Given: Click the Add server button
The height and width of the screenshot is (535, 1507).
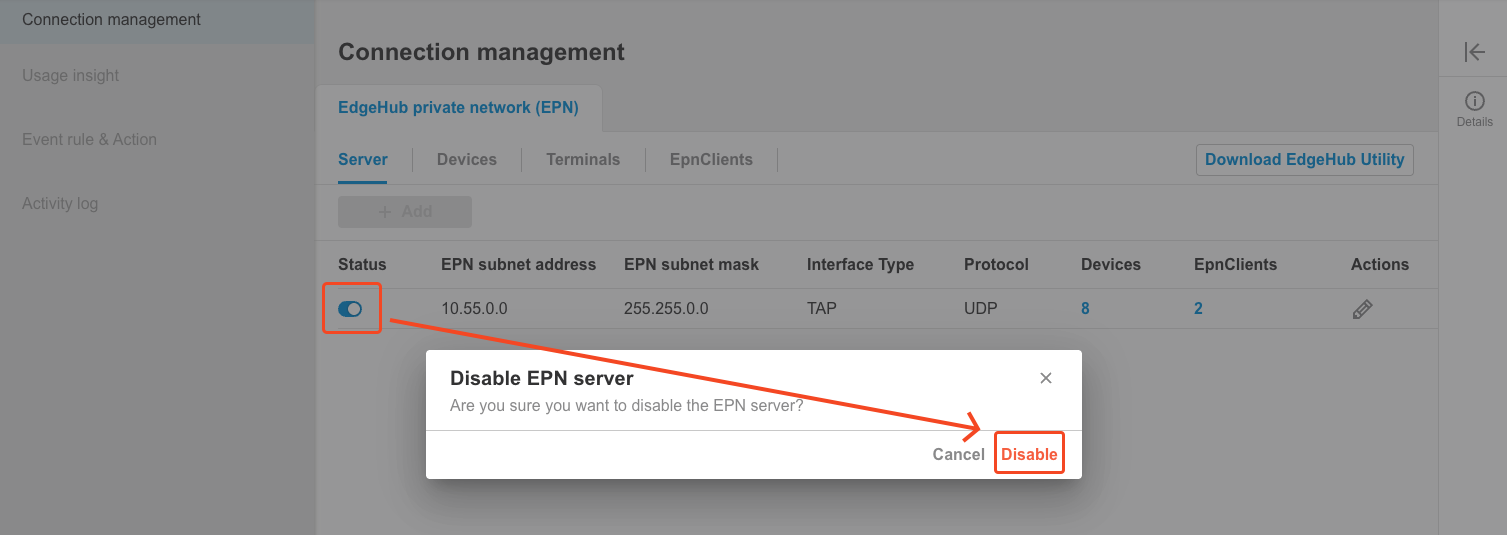Looking at the screenshot, I should pos(405,212).
